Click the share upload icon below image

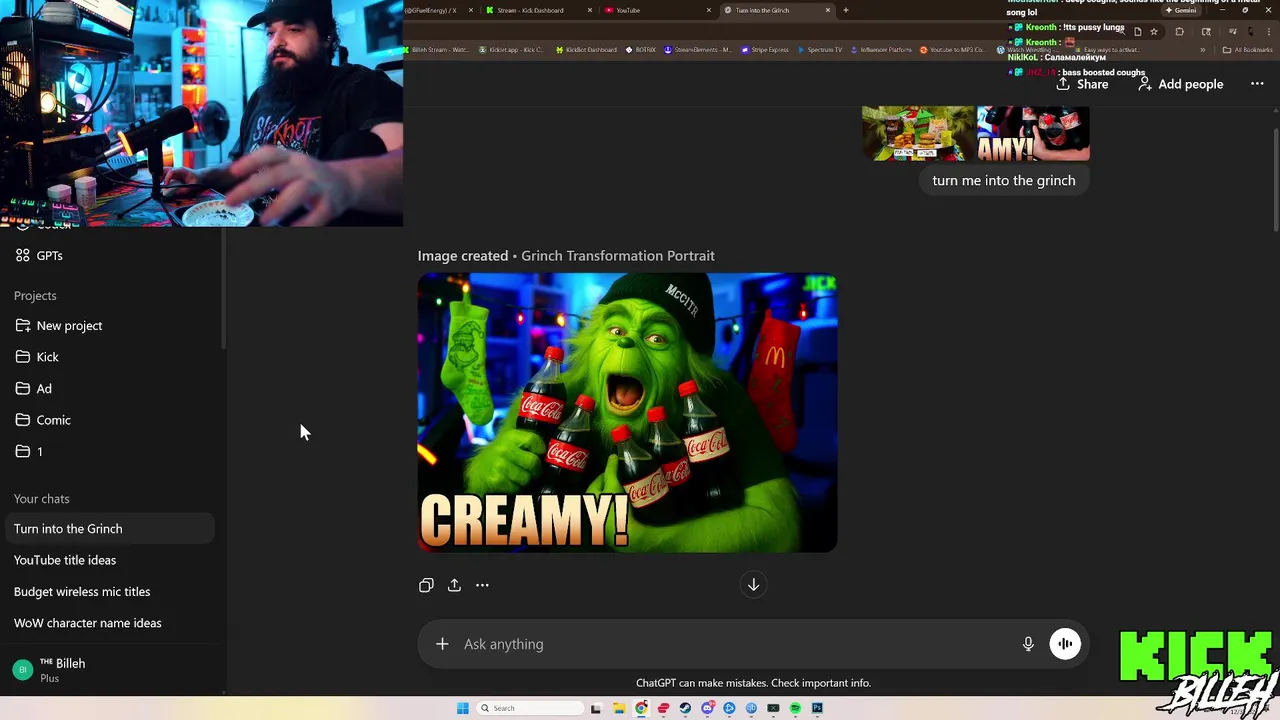click(x=454, y=585)
